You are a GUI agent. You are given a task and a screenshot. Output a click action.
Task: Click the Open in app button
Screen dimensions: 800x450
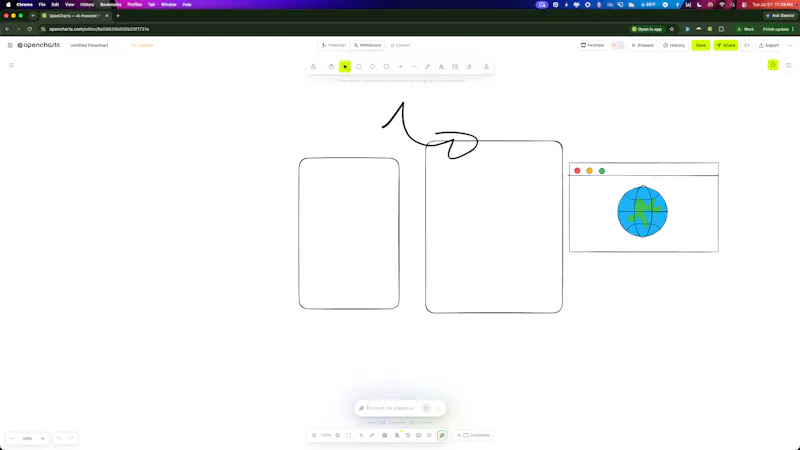647,29
